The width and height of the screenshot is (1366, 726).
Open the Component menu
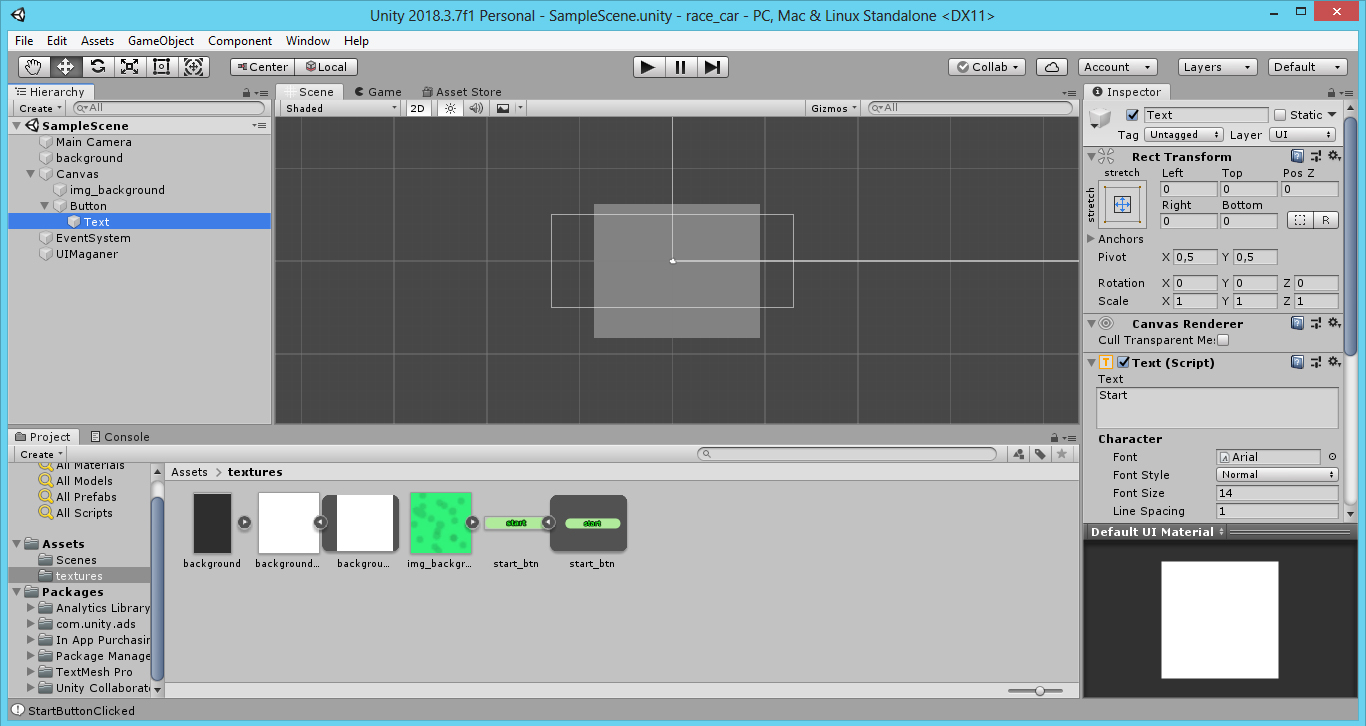[240, 41]
